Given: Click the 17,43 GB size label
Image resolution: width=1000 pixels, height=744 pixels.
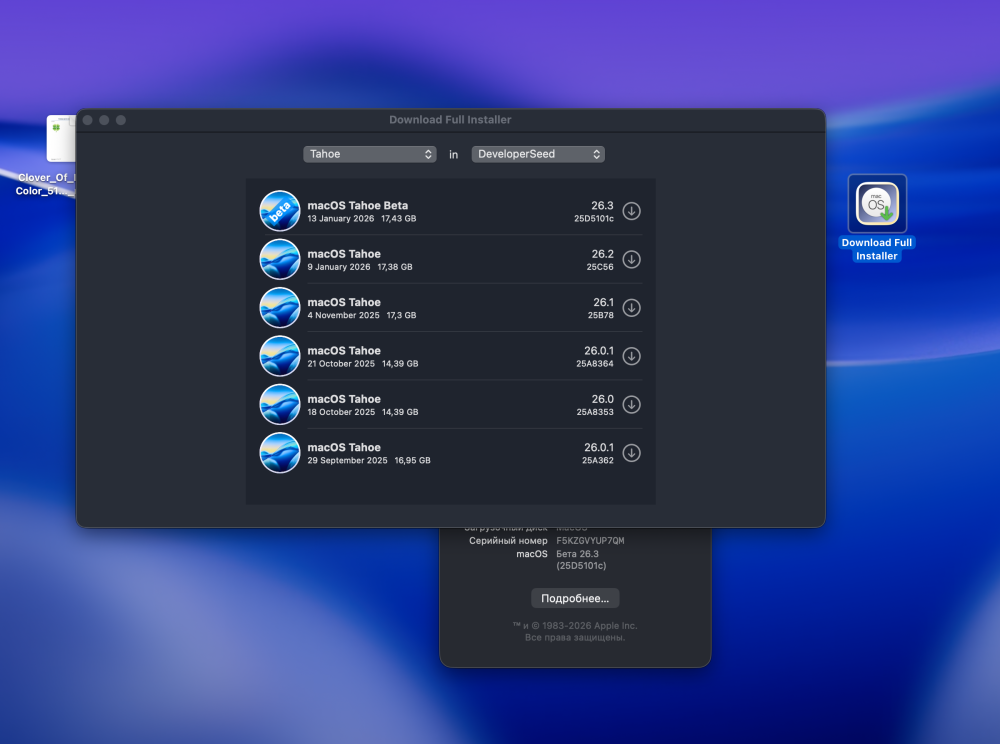Looking at the screenshot, I should click(399, 219).
